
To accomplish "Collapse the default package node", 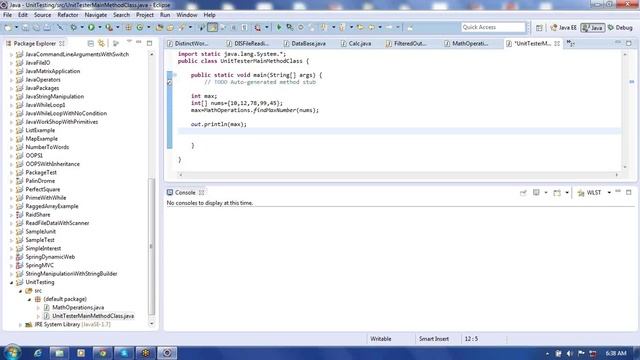I will 29,299.
